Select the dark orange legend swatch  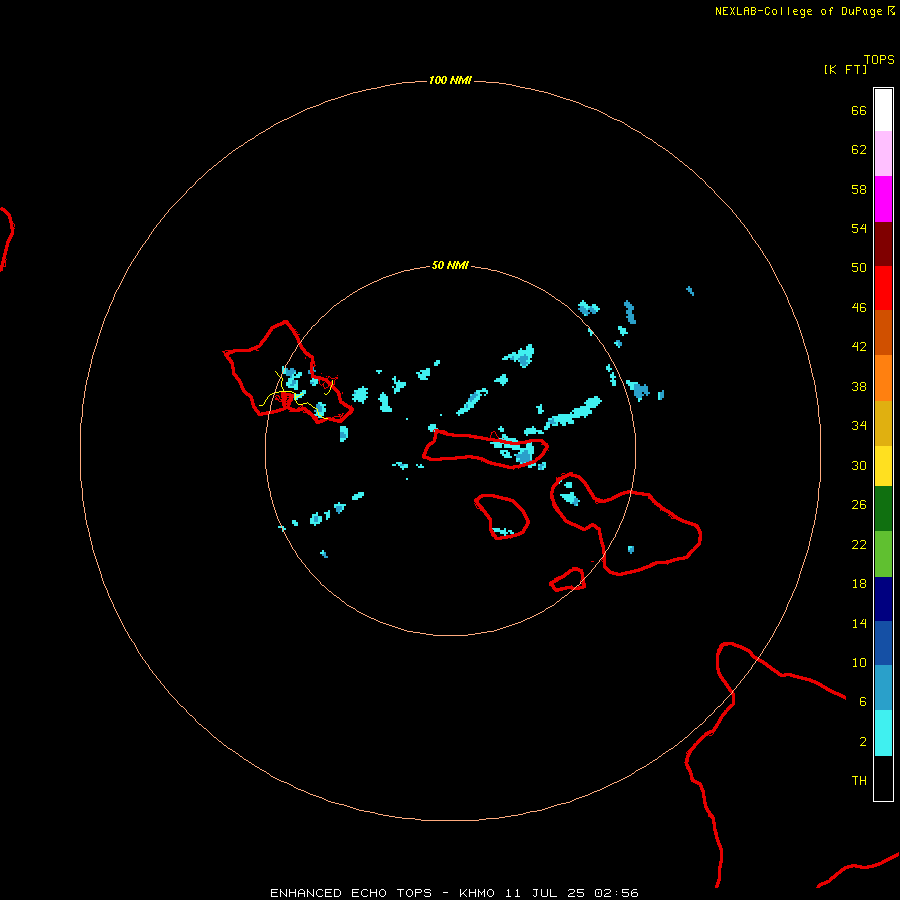(x=883, y=332)
